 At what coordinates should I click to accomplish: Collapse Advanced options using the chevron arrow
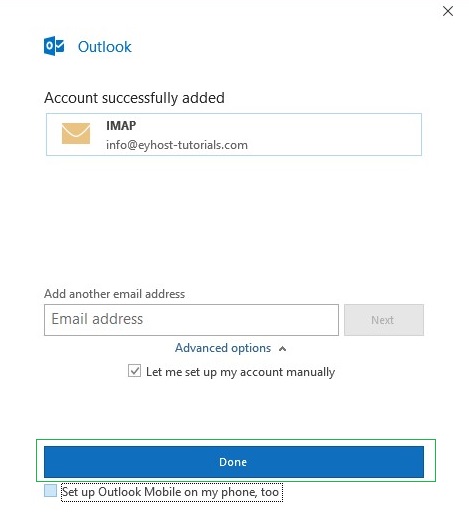(282, 349)
